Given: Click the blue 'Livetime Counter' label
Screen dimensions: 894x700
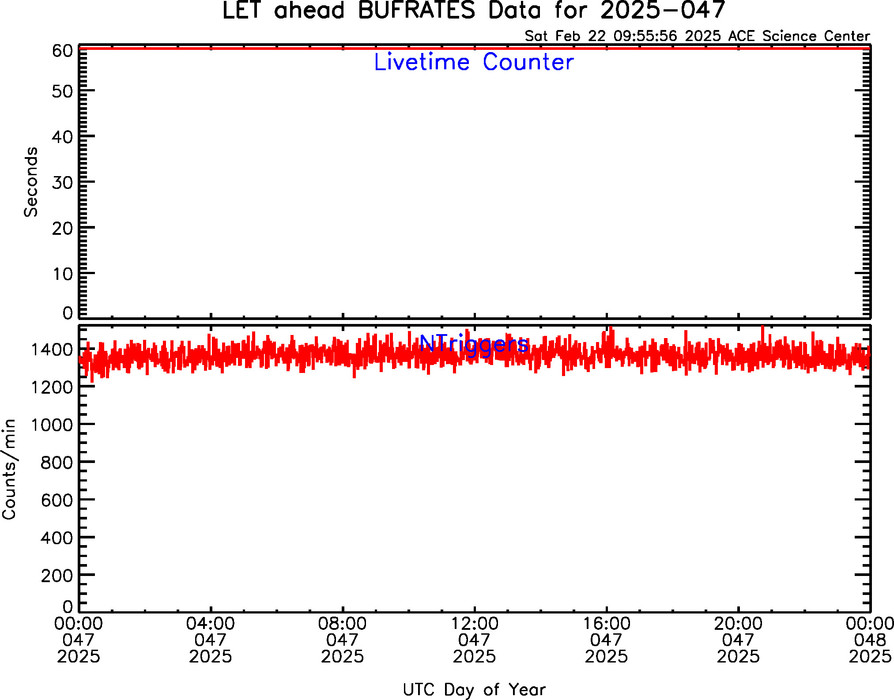Looking at the screenshot, I should [473, 62].
